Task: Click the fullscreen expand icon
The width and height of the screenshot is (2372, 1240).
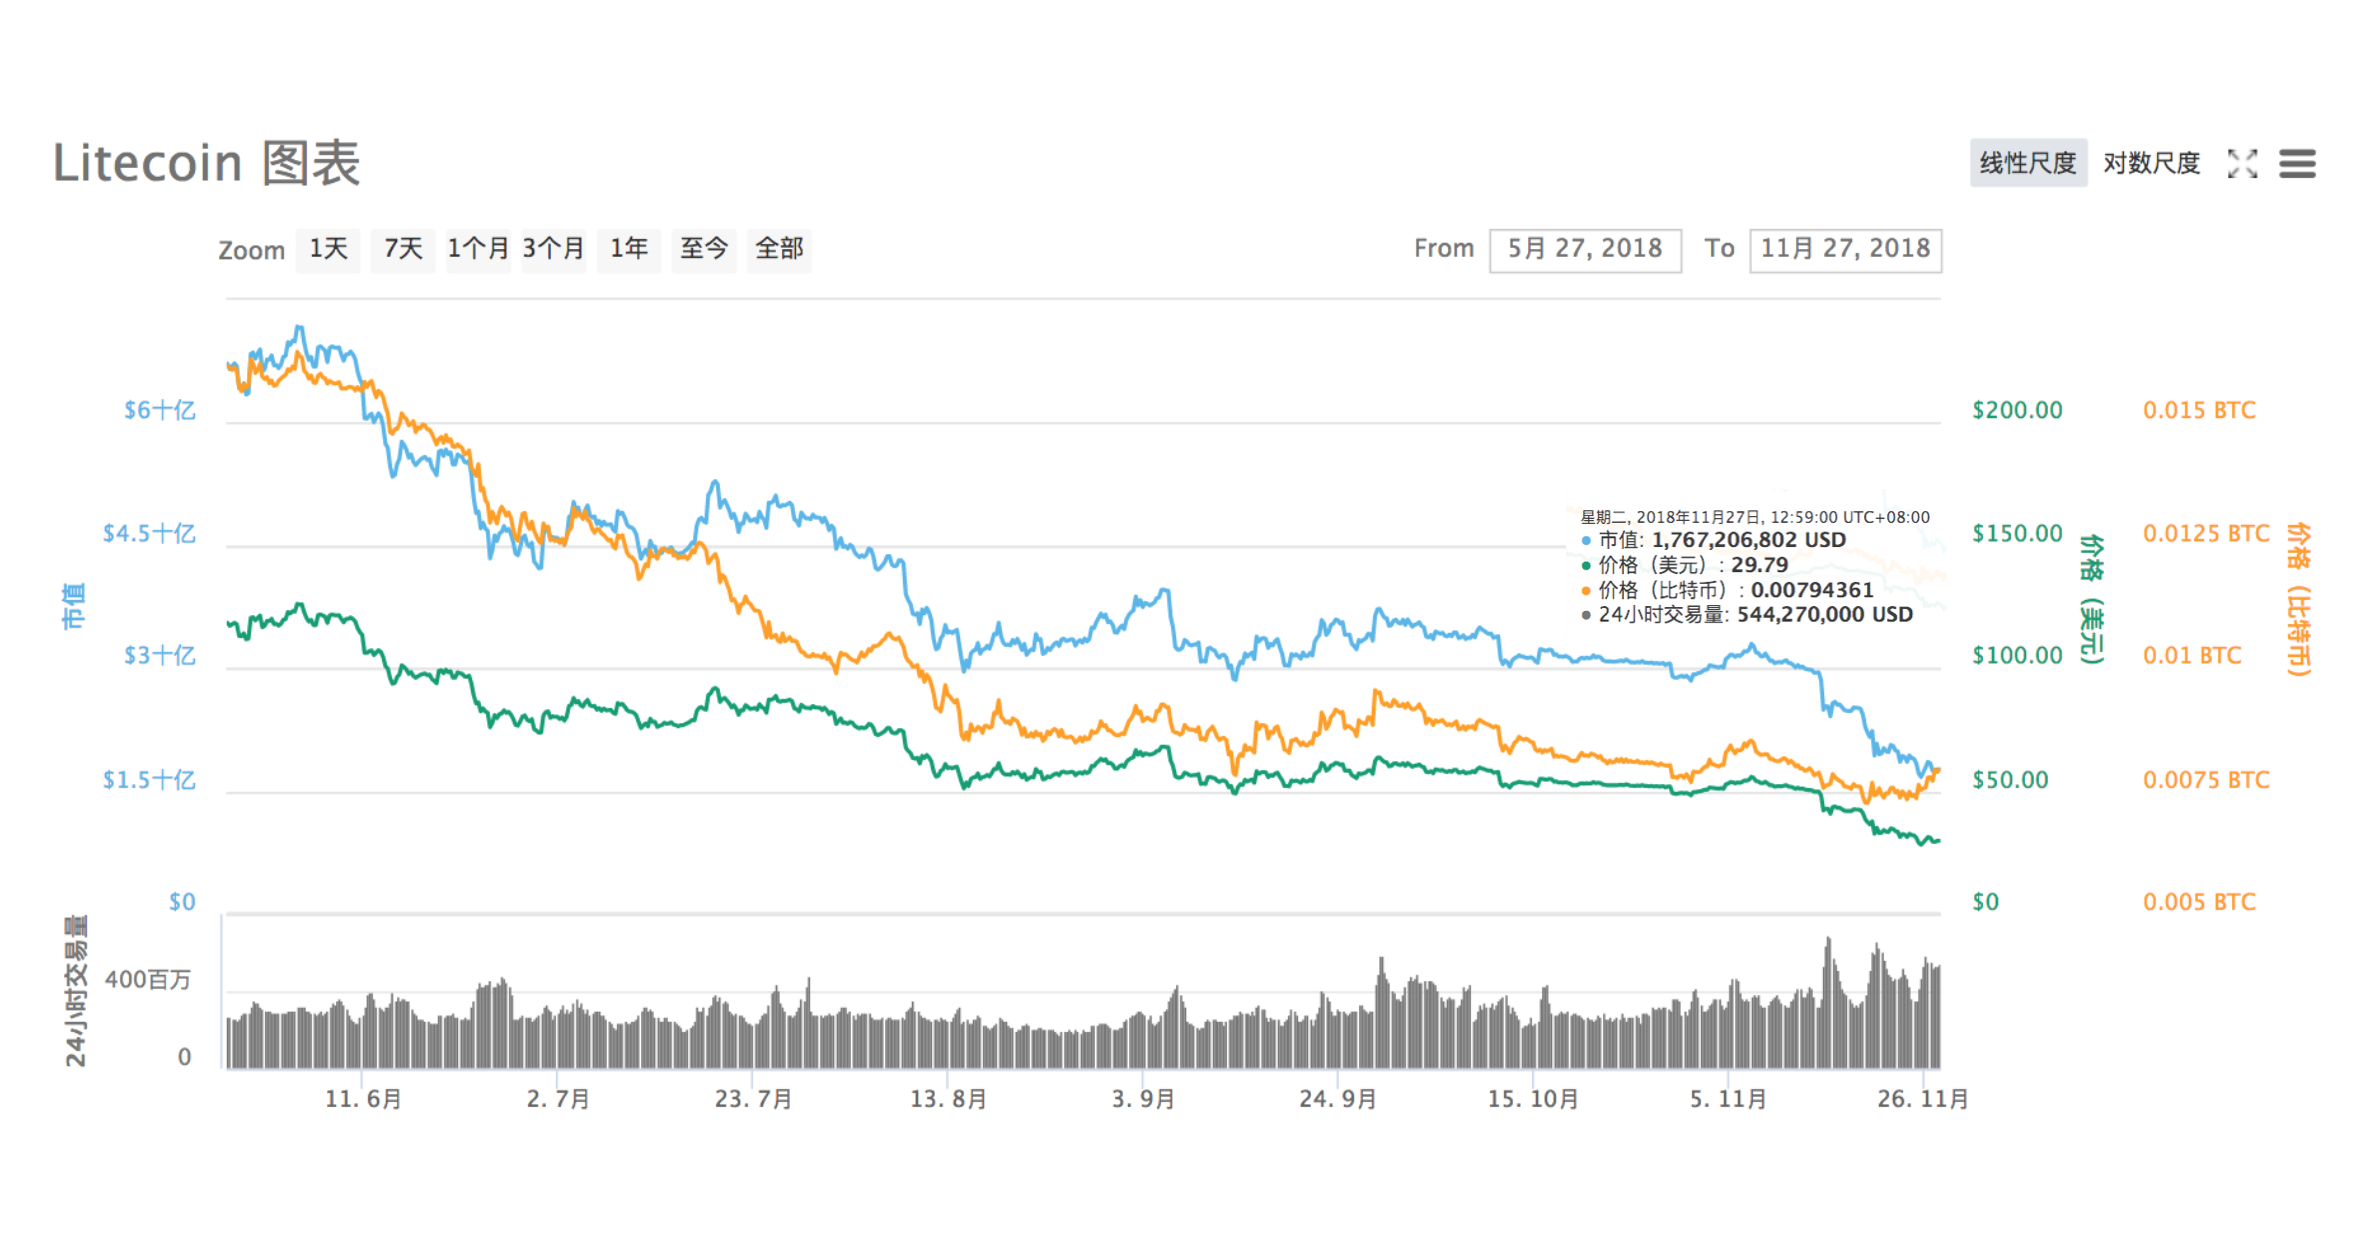Action: coord(2242,163)
